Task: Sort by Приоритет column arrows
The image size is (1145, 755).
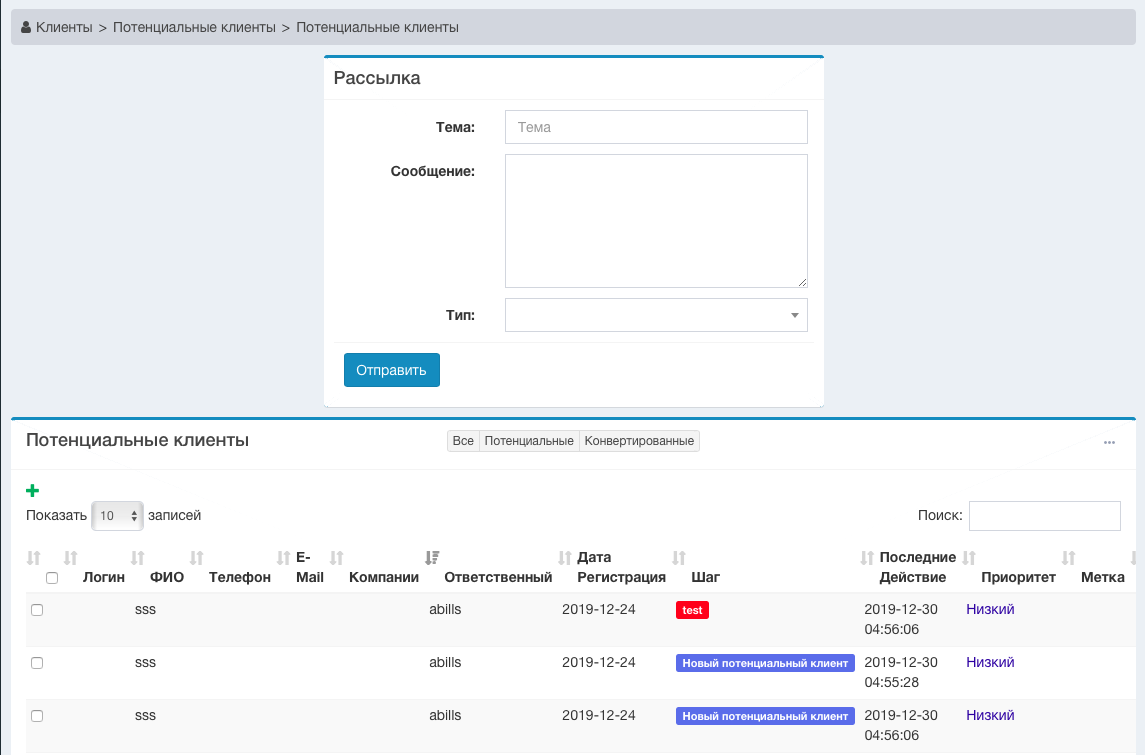Action: pyautogui.click(x=969, y=557)
